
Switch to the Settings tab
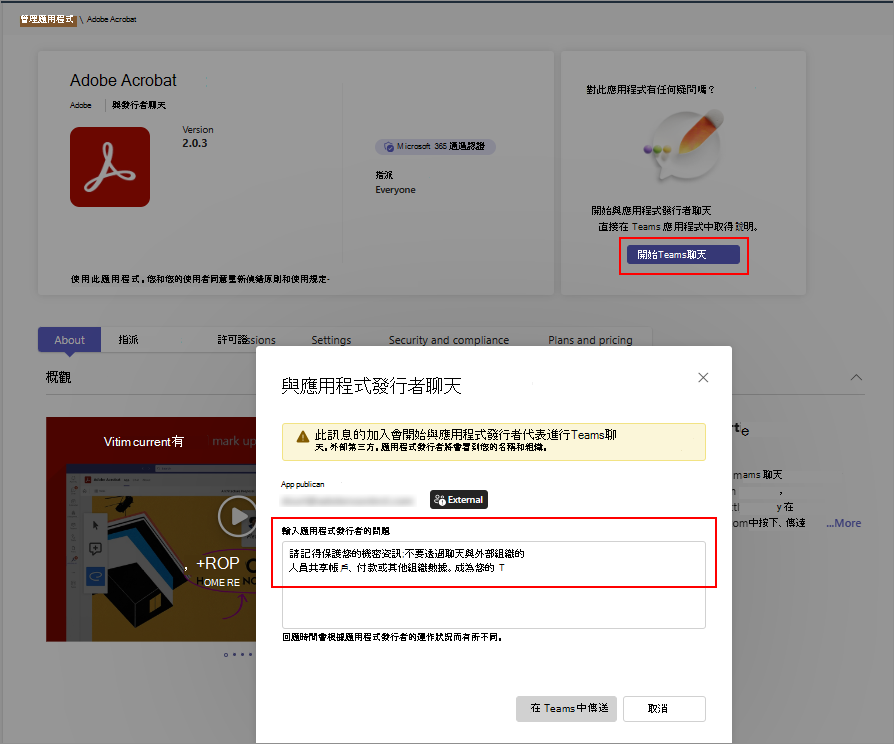331,340
